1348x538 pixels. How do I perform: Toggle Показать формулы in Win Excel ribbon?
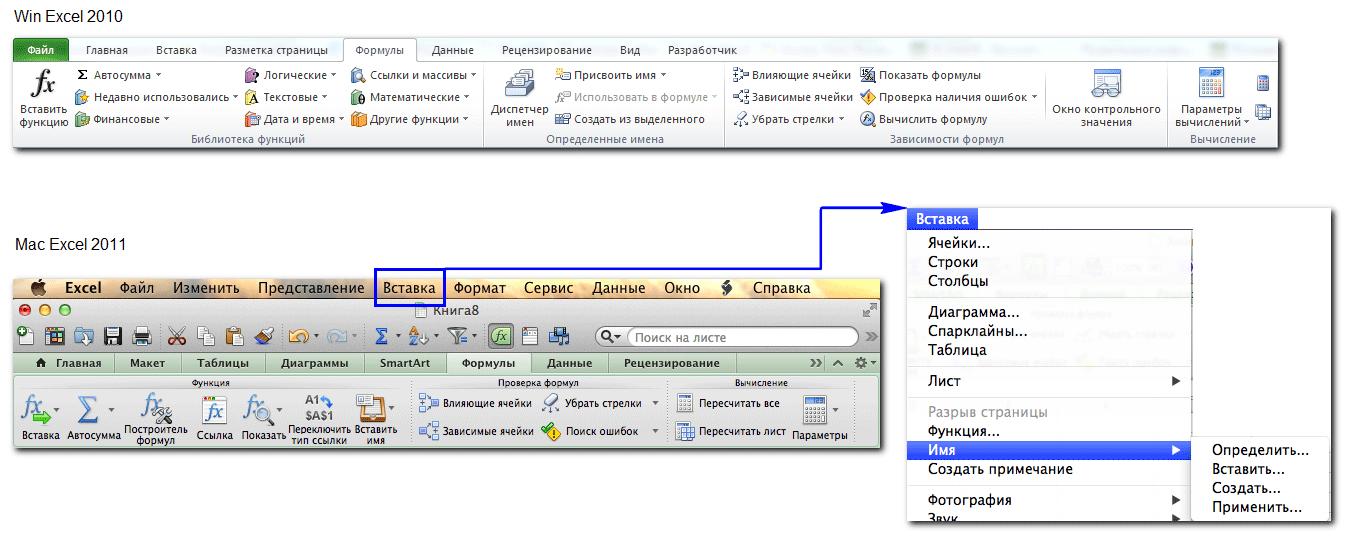click(921, 75)
